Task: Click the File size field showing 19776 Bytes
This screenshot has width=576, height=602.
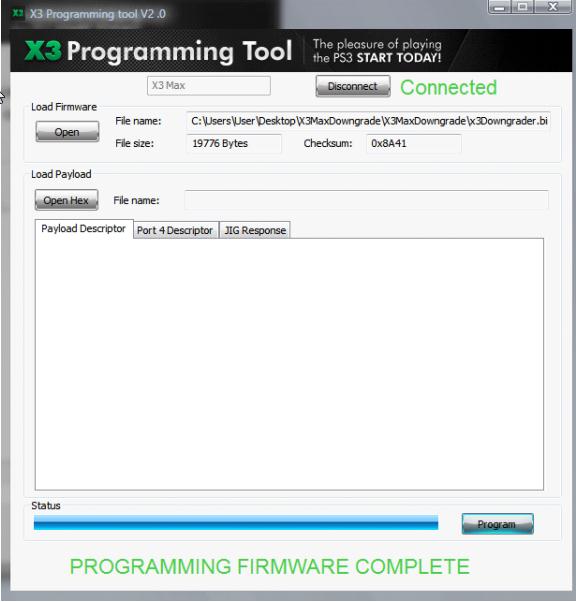Action: tap(234, 144)
